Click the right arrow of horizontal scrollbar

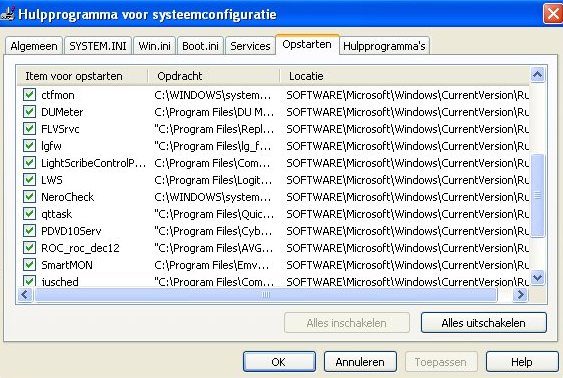pyautogui.click(x=520, y=295)
